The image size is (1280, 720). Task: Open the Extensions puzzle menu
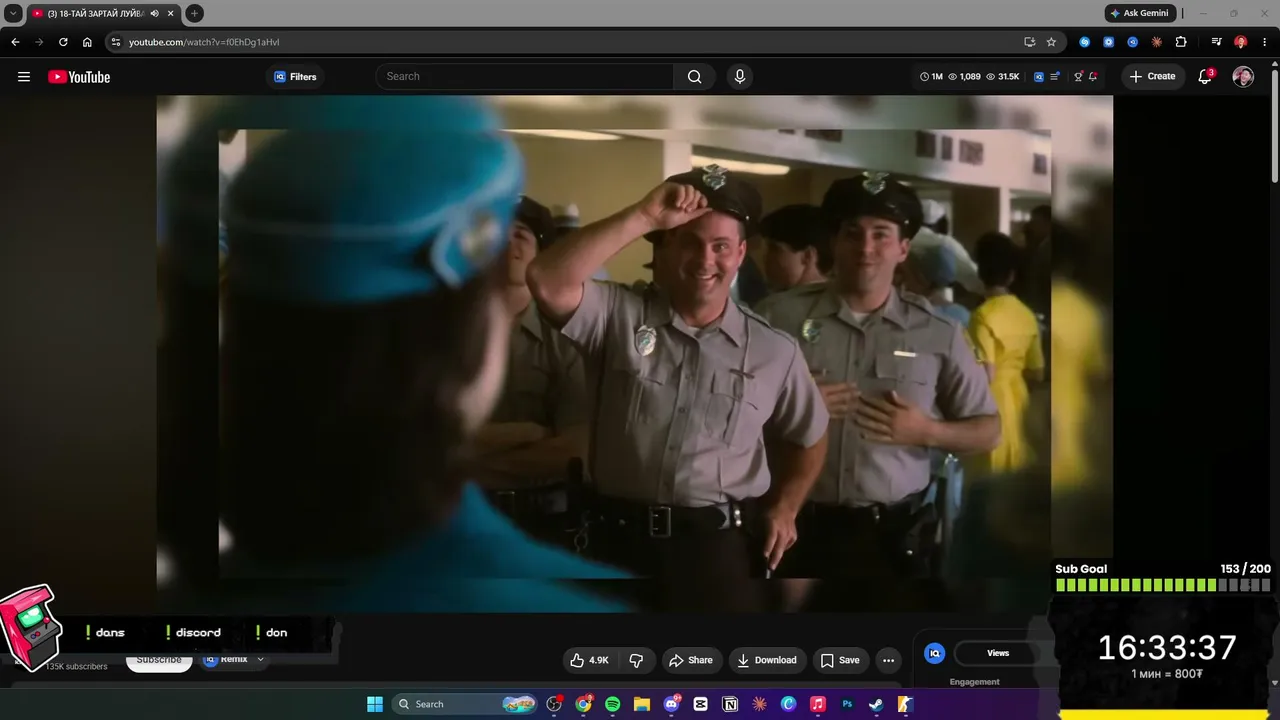click(1181, 42)
